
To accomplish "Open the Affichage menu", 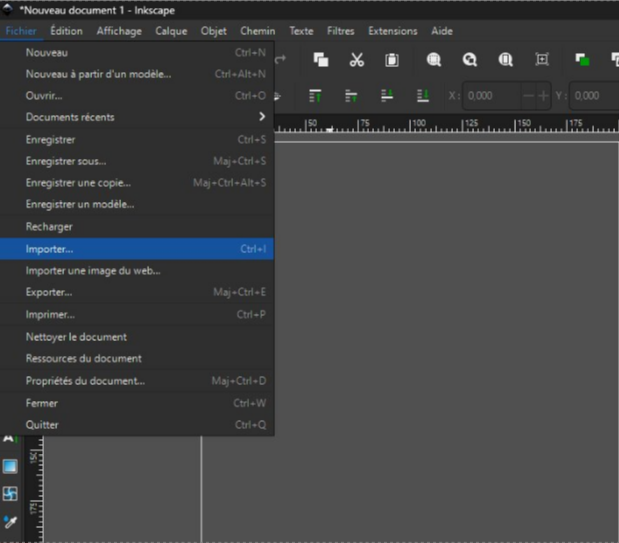I will point(119,31).
